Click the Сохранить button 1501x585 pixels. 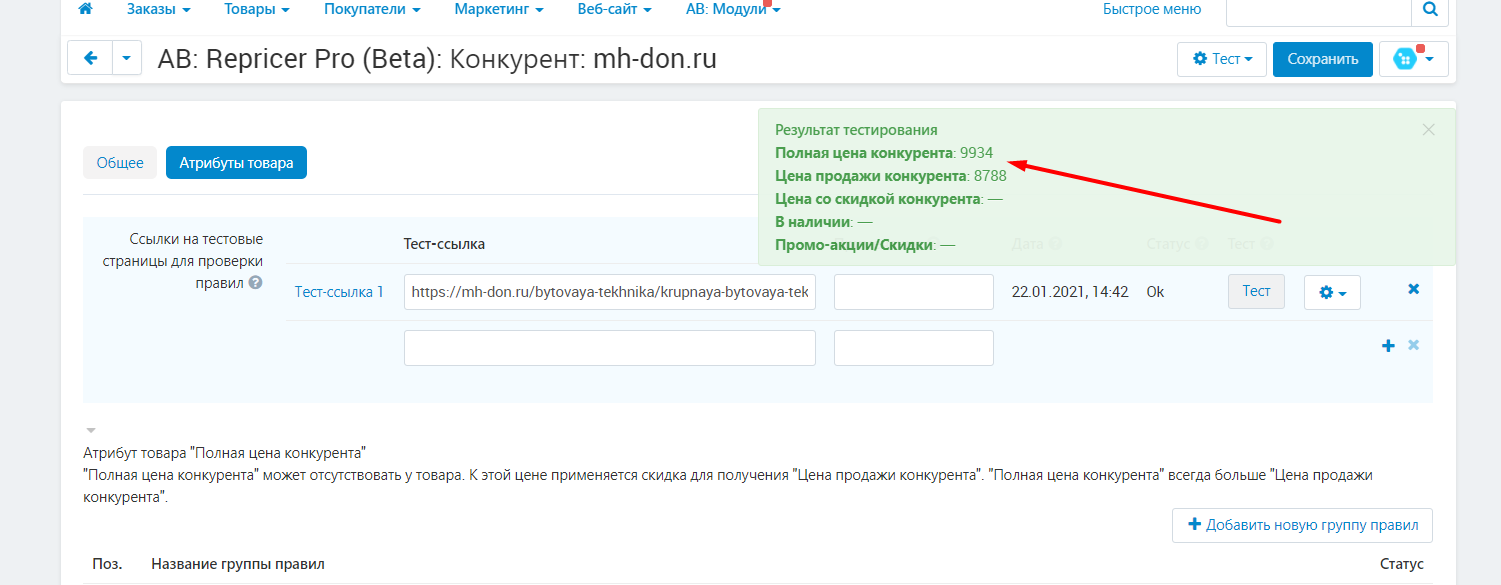(x=1322, y=59)
